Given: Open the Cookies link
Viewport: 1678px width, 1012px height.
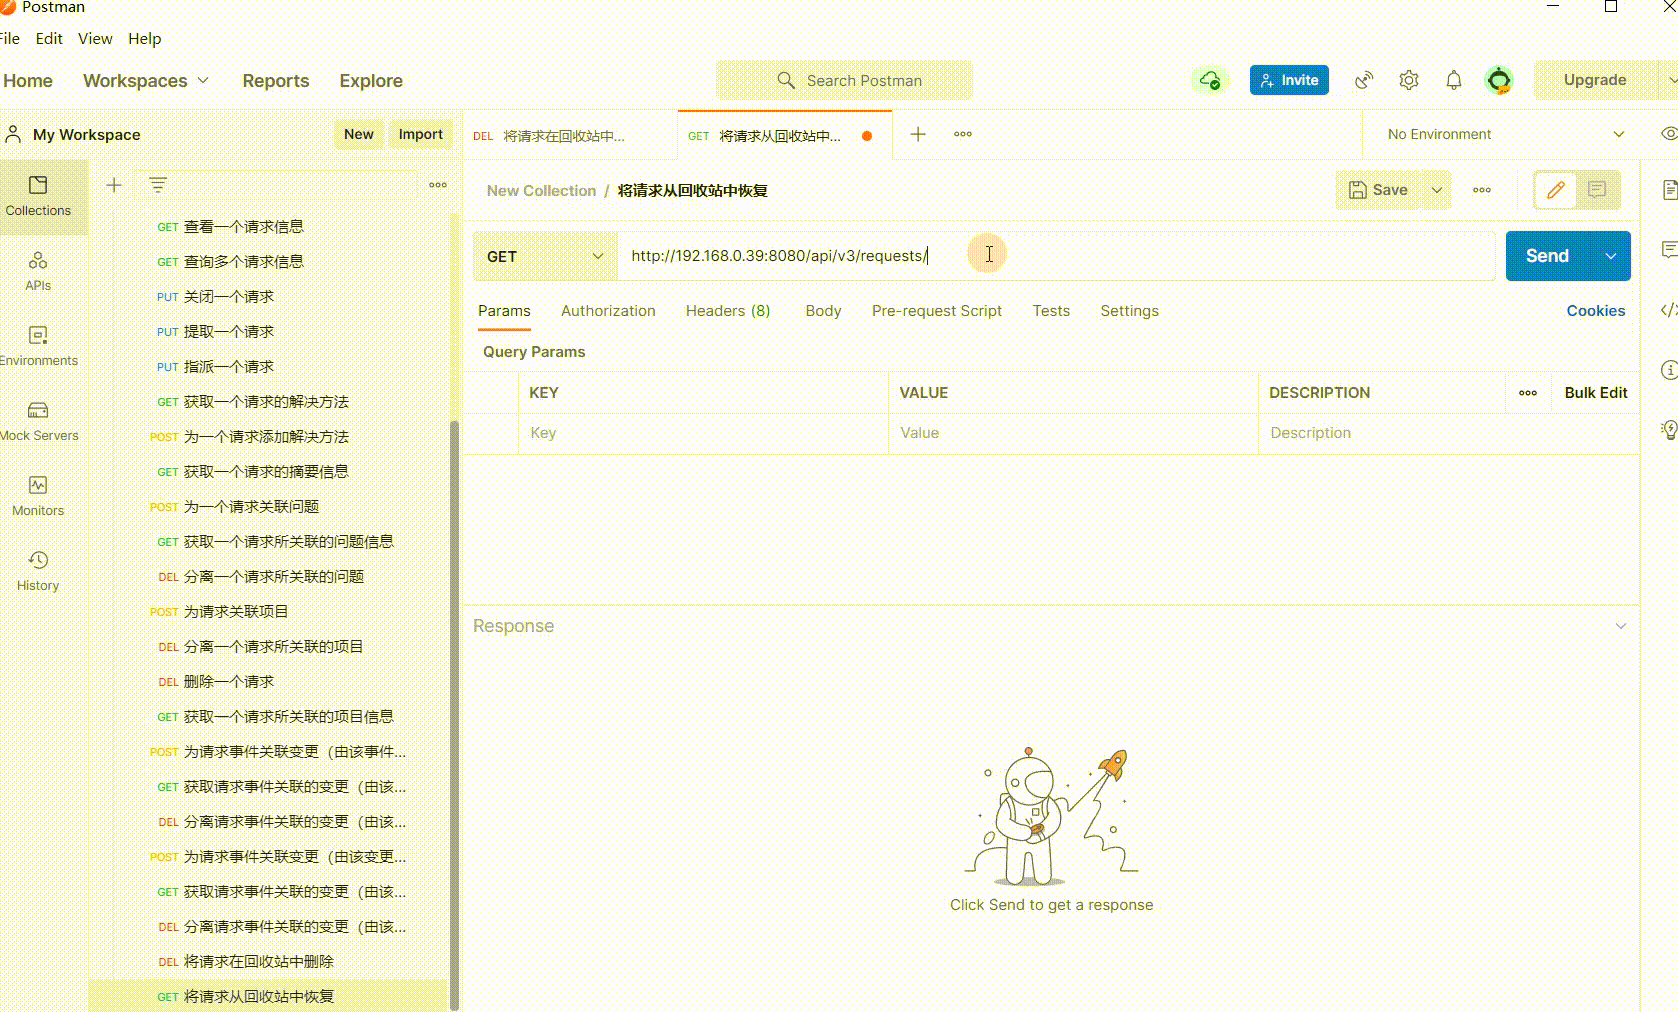Looking at the screenshot, I should pyautogui.click(x=1595, y=311).
